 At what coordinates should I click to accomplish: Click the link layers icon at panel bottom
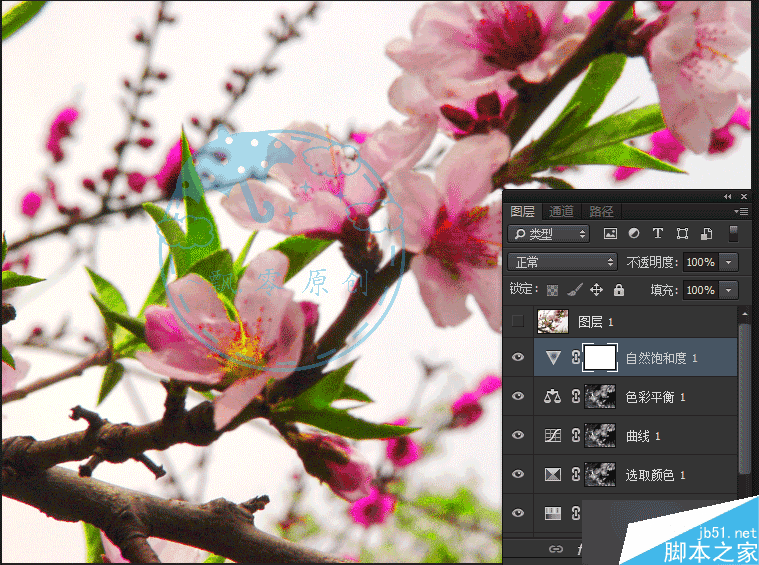556,549
